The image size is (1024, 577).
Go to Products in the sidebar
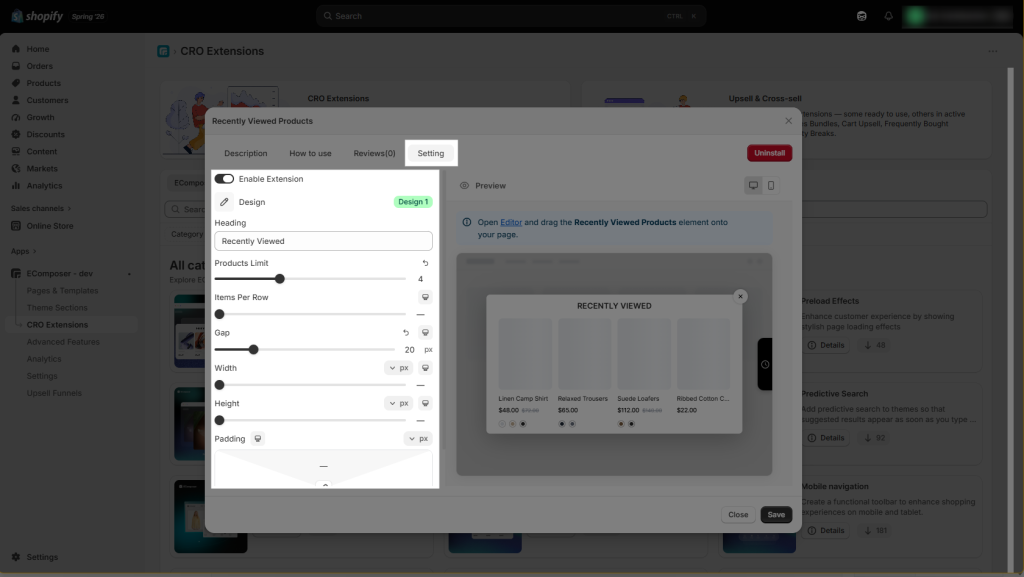click(43, 83)
